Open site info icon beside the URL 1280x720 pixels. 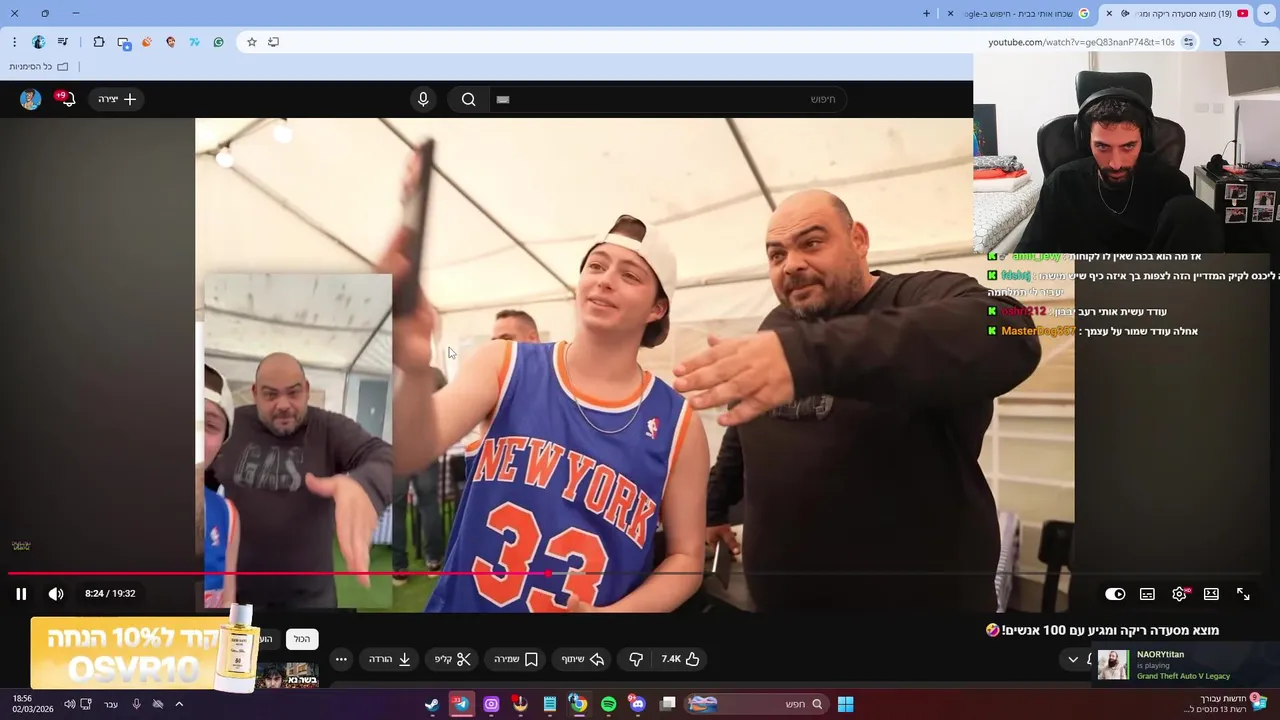tap(1188, 42)
